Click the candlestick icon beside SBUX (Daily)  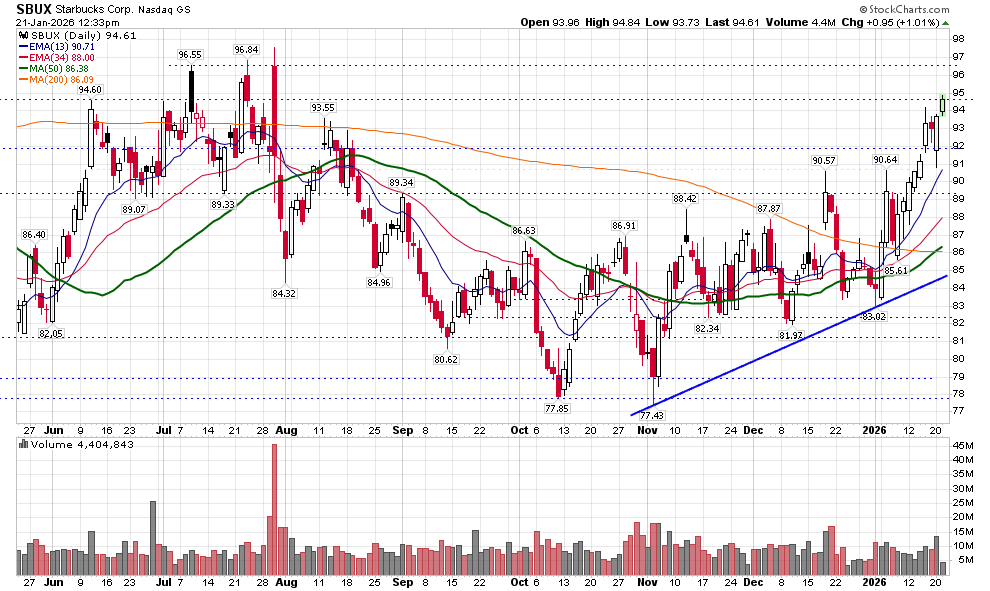tap(26, 34)
